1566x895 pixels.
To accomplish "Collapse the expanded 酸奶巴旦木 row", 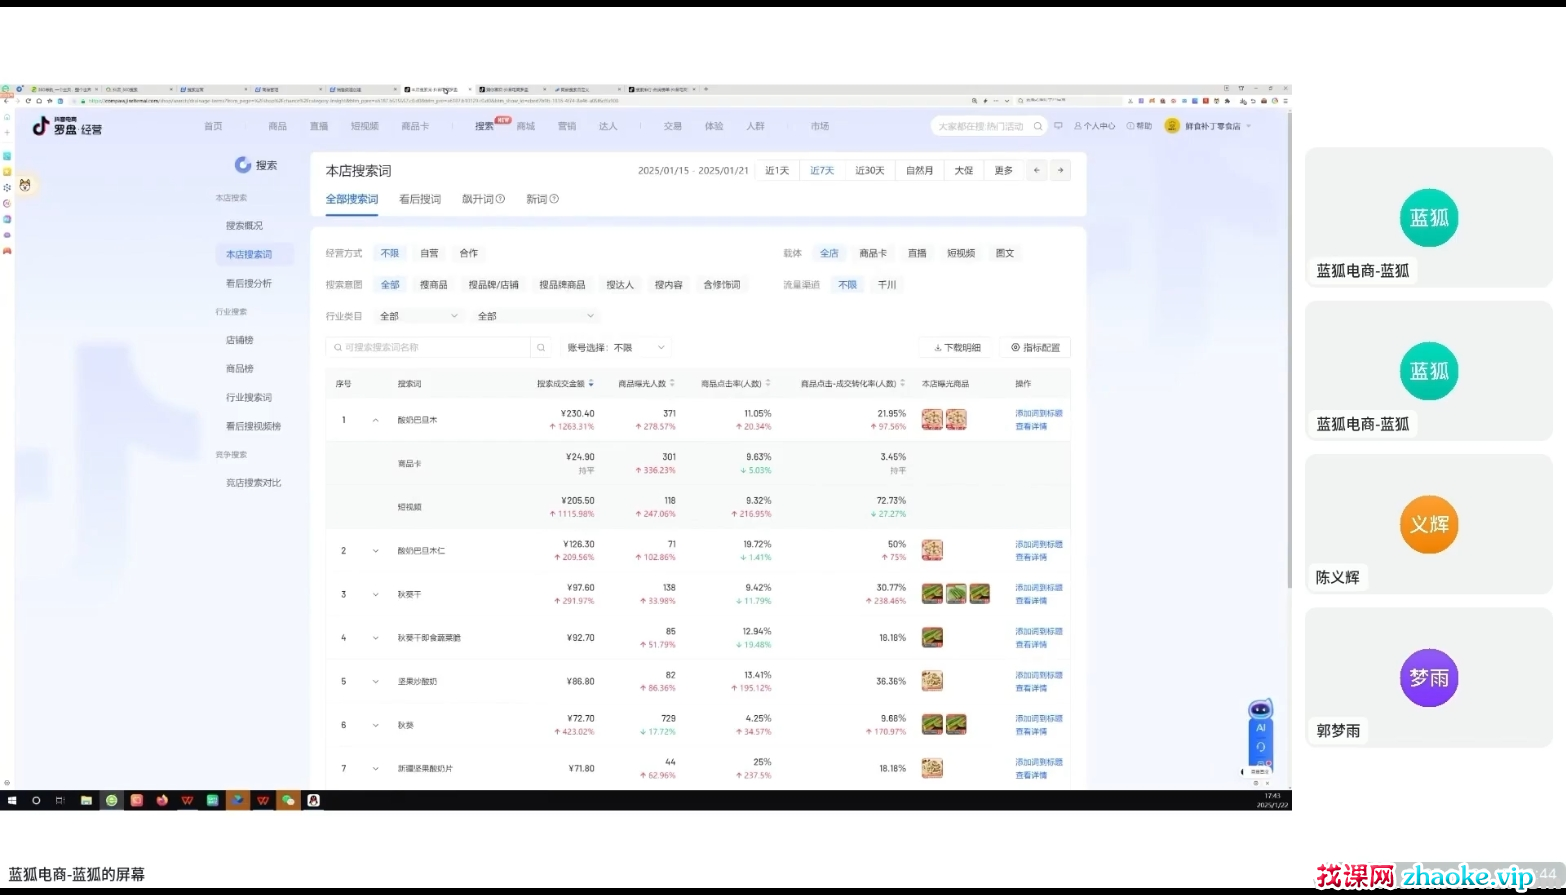I will point(376,420).
